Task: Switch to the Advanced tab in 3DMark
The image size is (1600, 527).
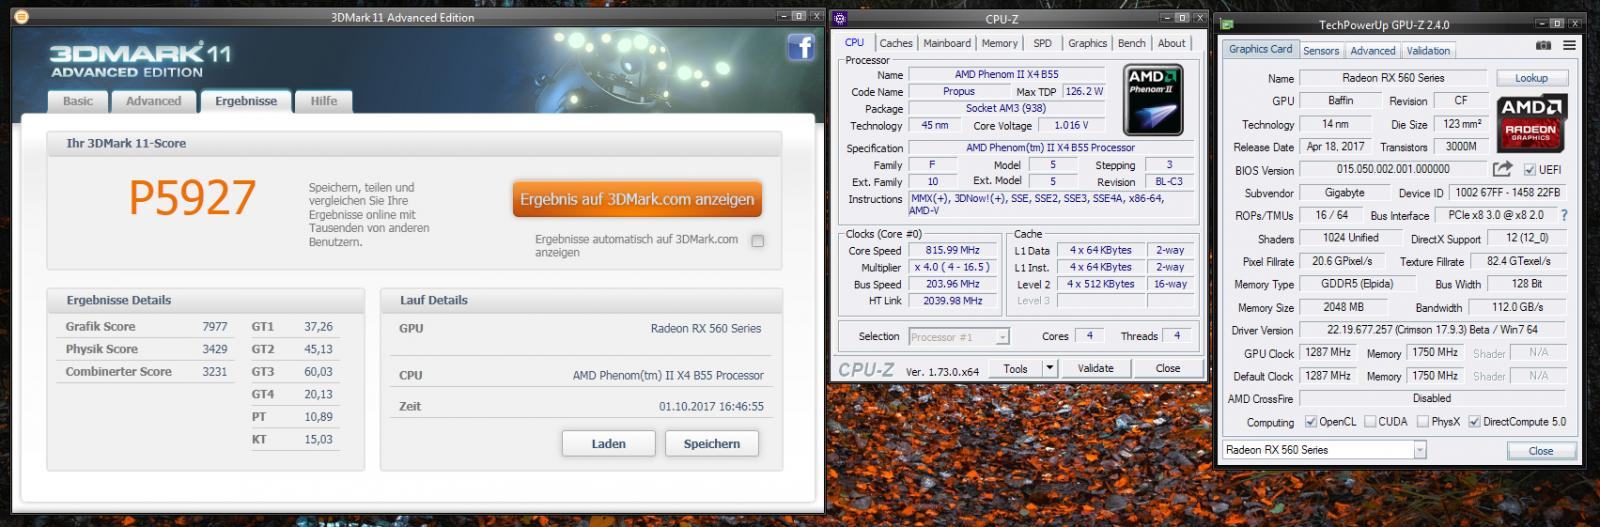Action: [x=154, y=101]
